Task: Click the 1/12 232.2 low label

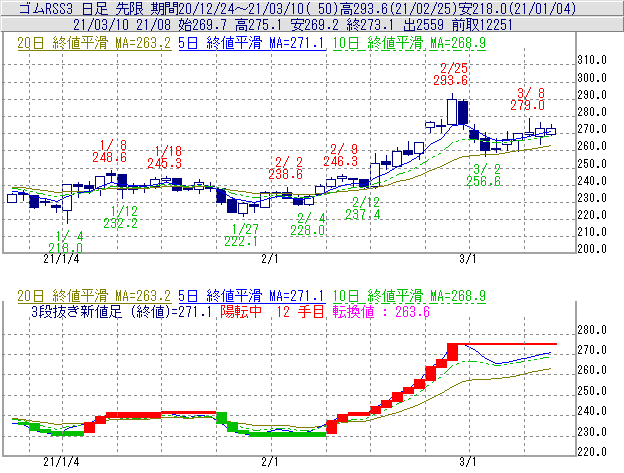Action: [x=121, y=217]
